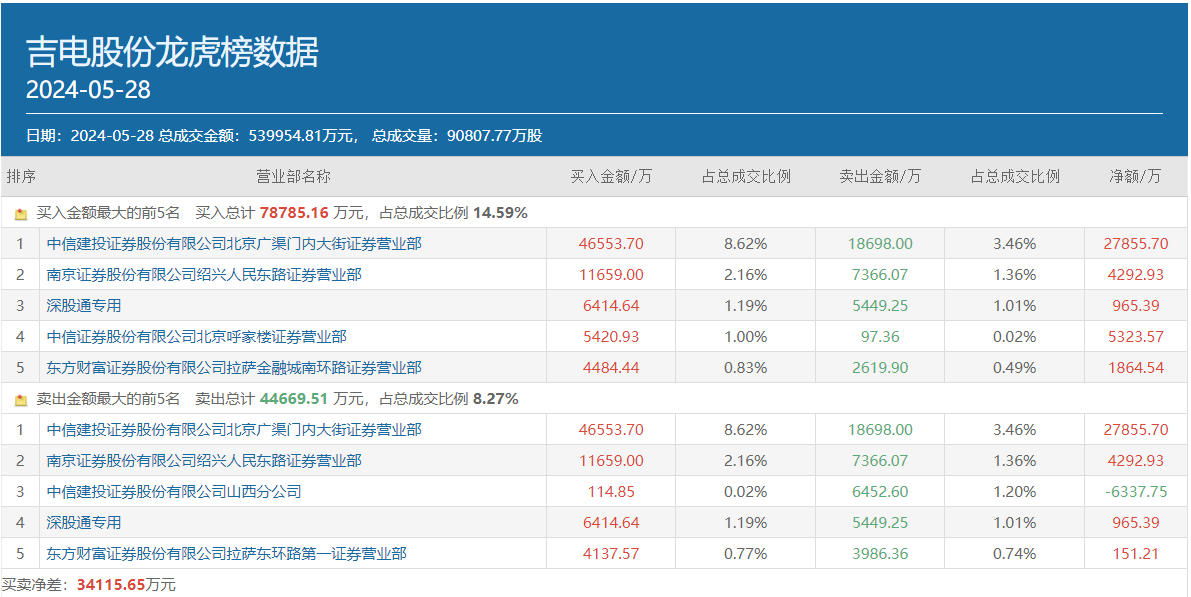1191x597 pixels.
Task: Sort by 买入金额/万 column header
Action: [x=611, y=177]
